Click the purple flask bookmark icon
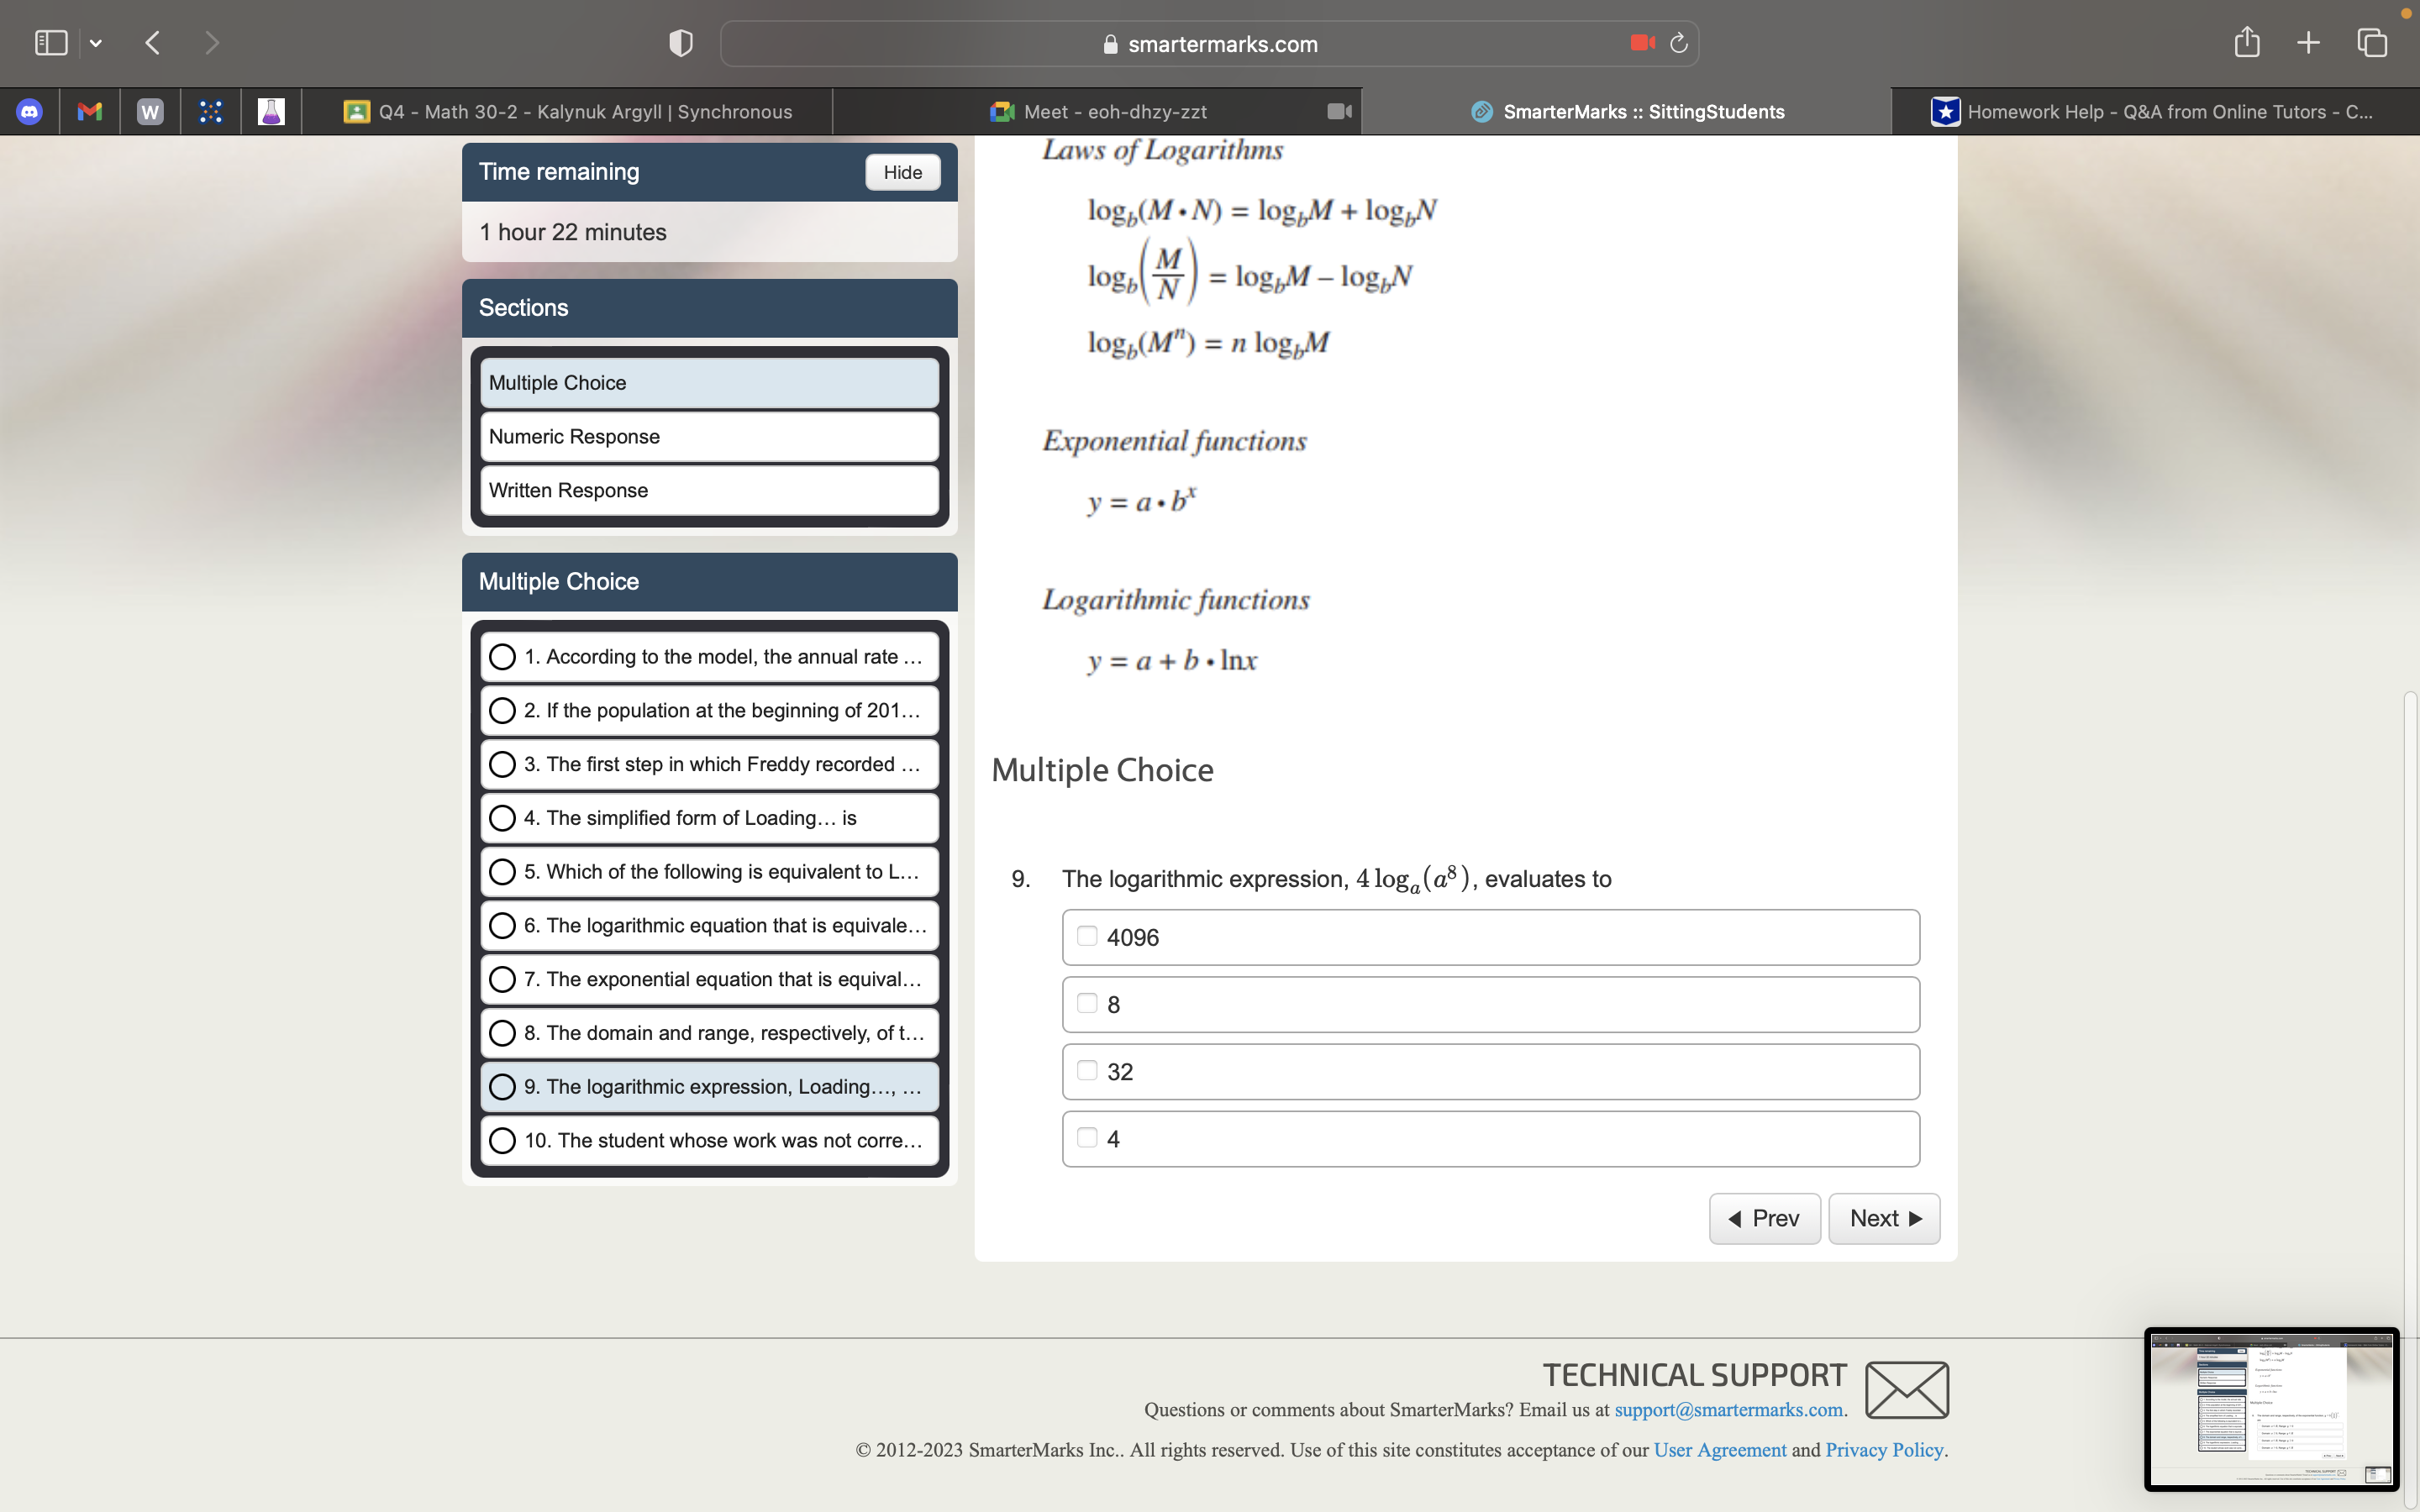Image resolution: width=2420 pixels, height=1512 pixels. pos(270,111)
